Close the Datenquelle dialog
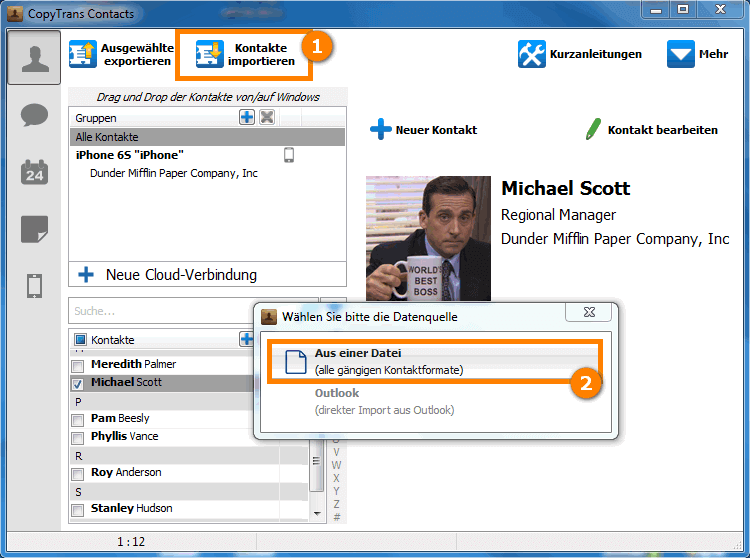 [589, 312]
